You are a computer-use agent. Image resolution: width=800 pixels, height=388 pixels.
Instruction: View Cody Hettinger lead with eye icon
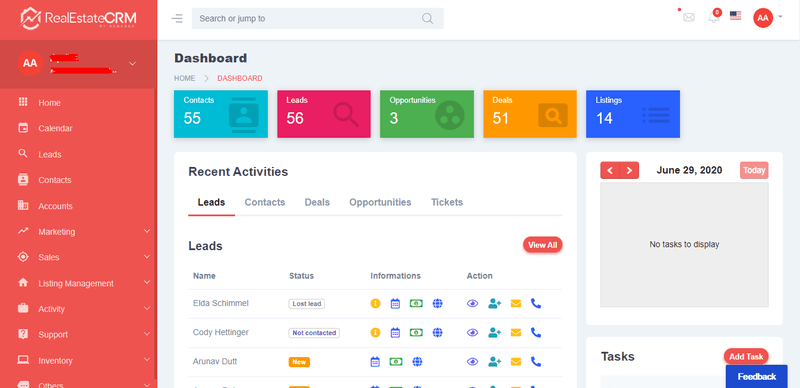click(x=472, y=332)
